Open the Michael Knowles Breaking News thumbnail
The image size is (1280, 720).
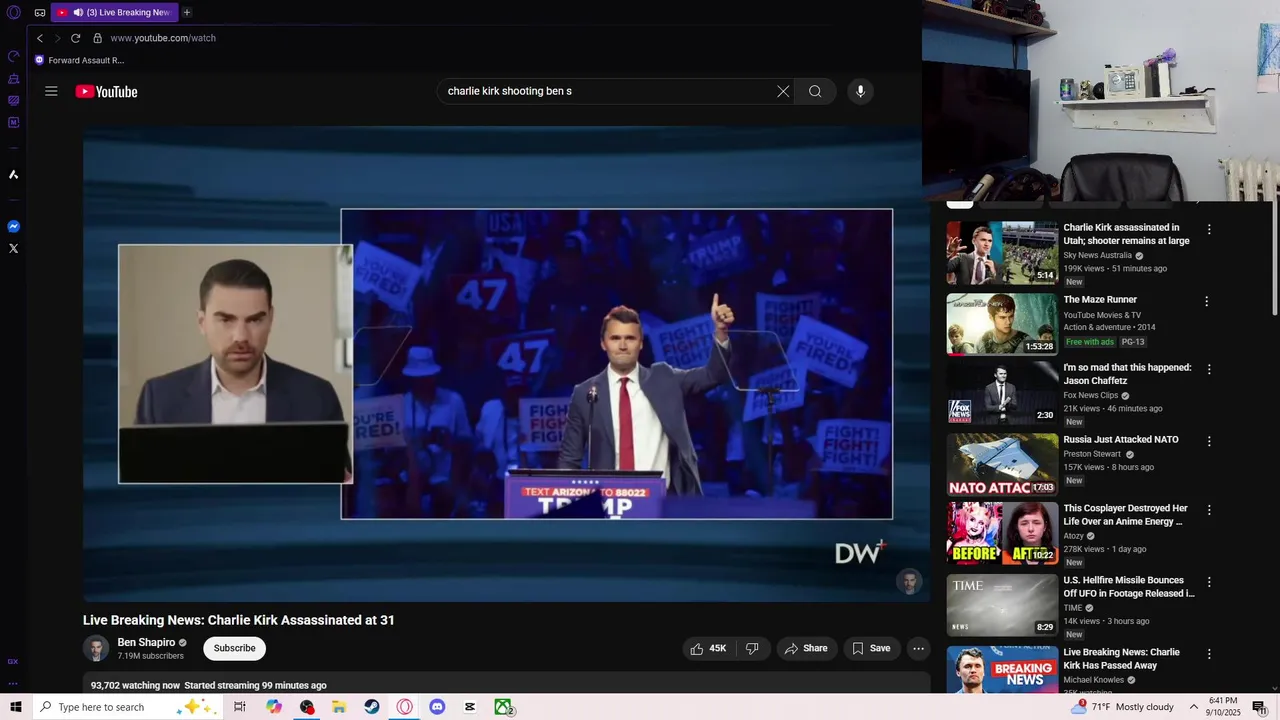pos(1002,670)
